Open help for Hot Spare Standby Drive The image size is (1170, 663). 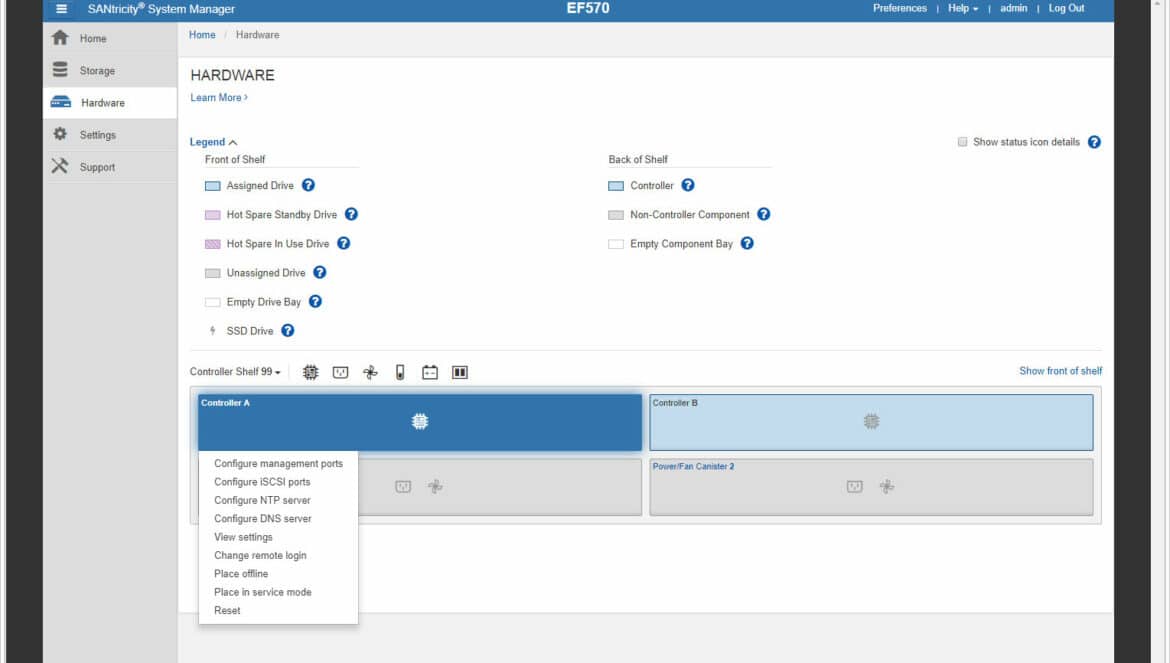[x=351, y=214]
